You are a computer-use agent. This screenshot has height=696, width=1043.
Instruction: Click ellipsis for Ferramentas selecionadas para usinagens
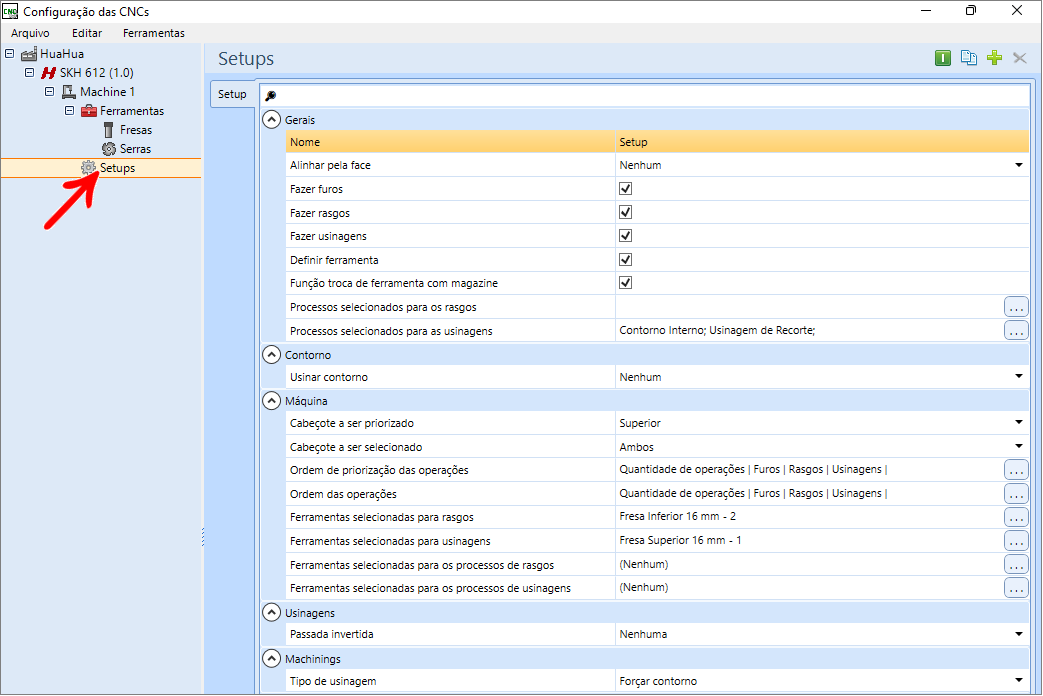click(x=1016, y=541)
